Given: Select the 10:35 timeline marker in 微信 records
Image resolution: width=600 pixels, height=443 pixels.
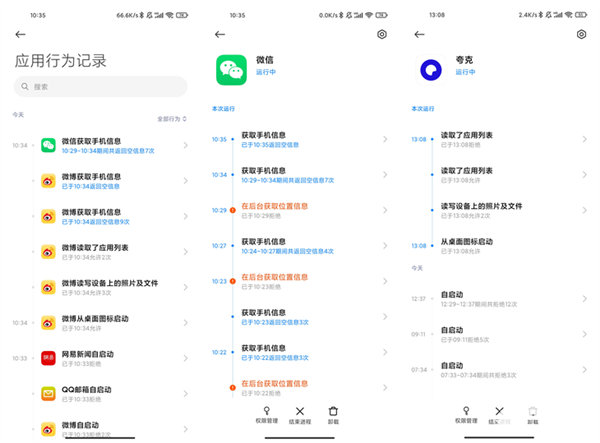Looking at the screenshot, I should point(232,139).
